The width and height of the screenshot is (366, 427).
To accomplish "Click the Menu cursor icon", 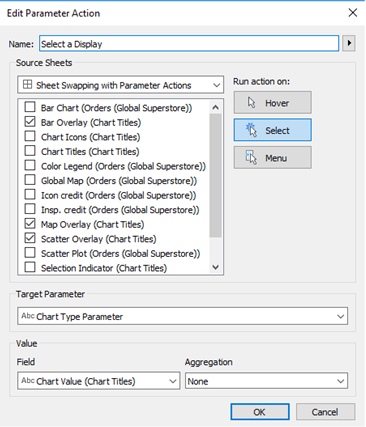I will [251, 158].
